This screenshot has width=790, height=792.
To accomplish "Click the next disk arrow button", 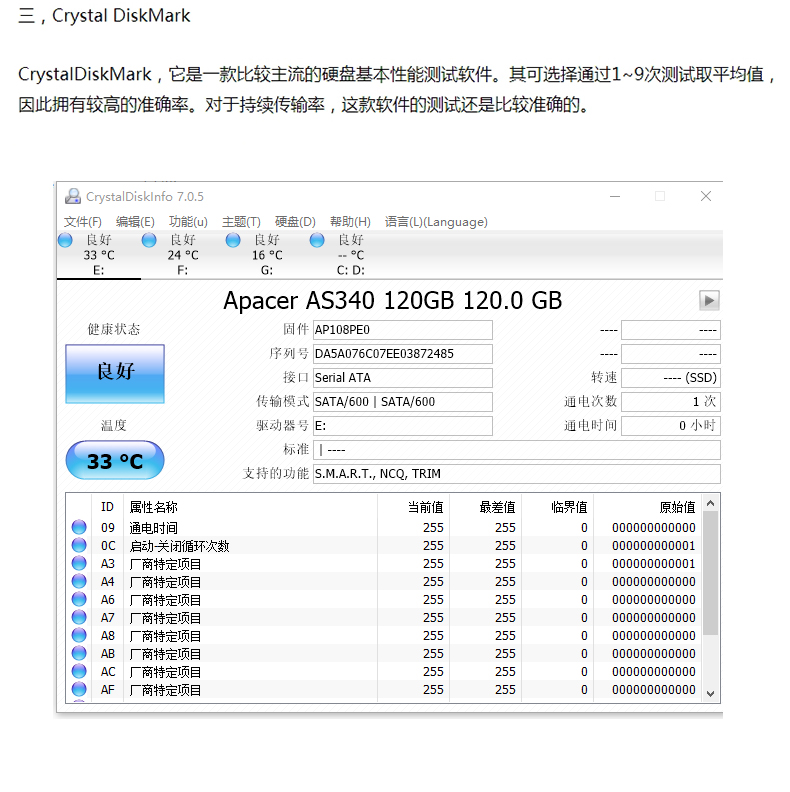I will 709,301.
